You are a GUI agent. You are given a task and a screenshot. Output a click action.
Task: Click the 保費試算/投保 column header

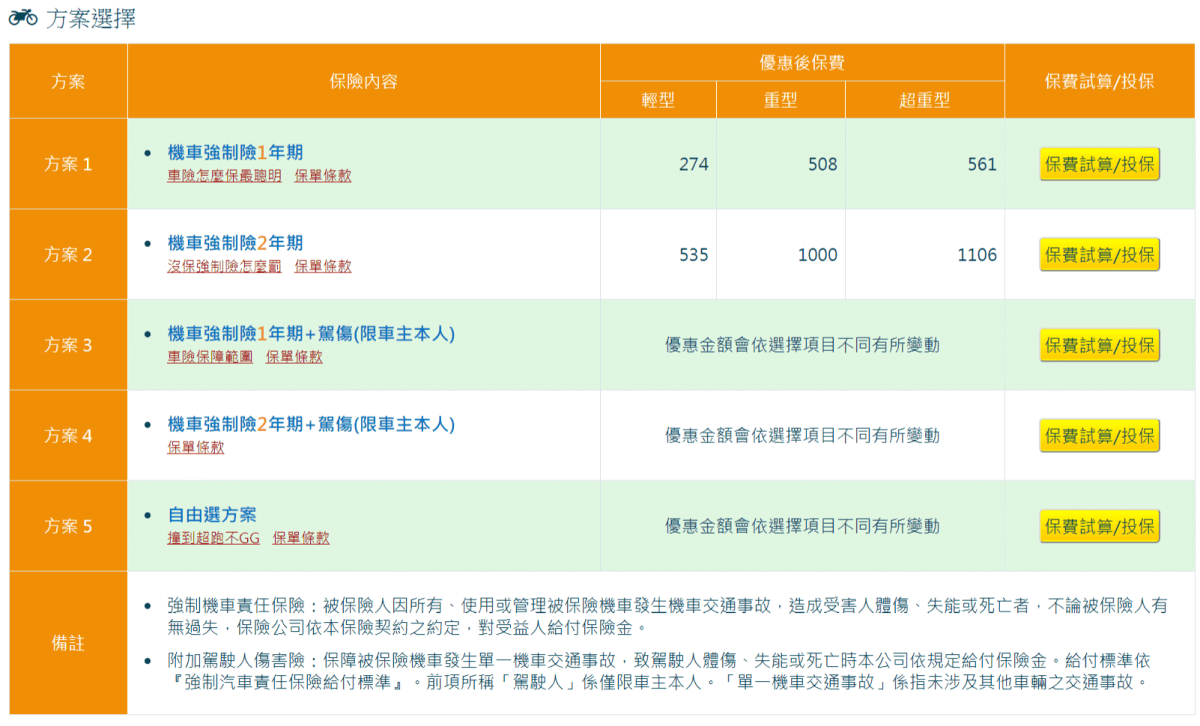[x=1099, y=81]
